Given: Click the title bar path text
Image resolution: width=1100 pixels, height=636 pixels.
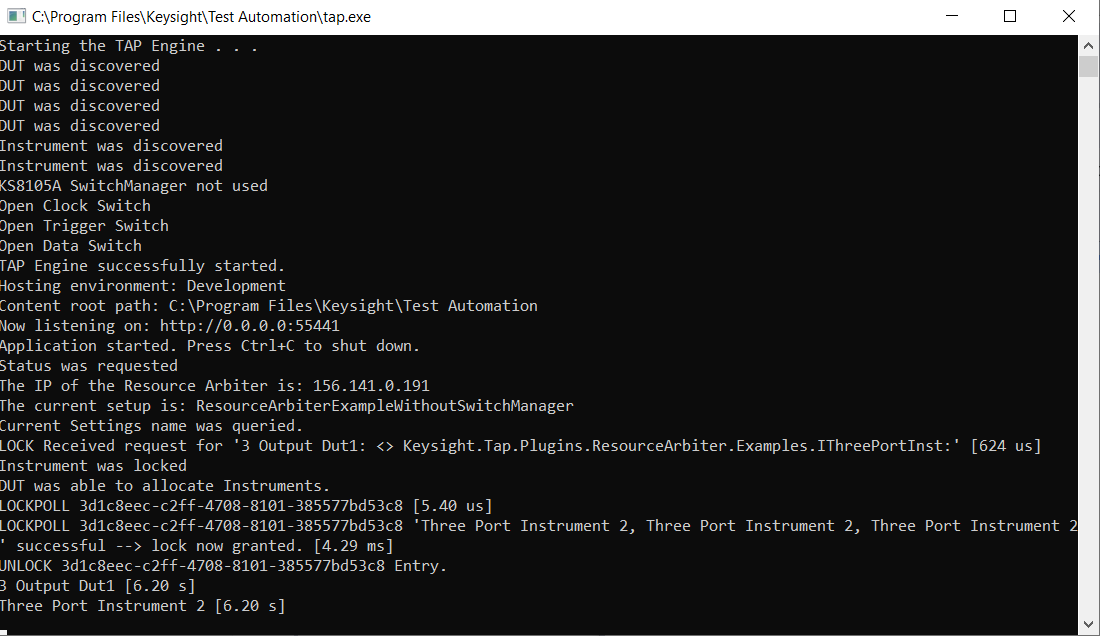Looking at the screenshot, I should click(x=201, y=17).
